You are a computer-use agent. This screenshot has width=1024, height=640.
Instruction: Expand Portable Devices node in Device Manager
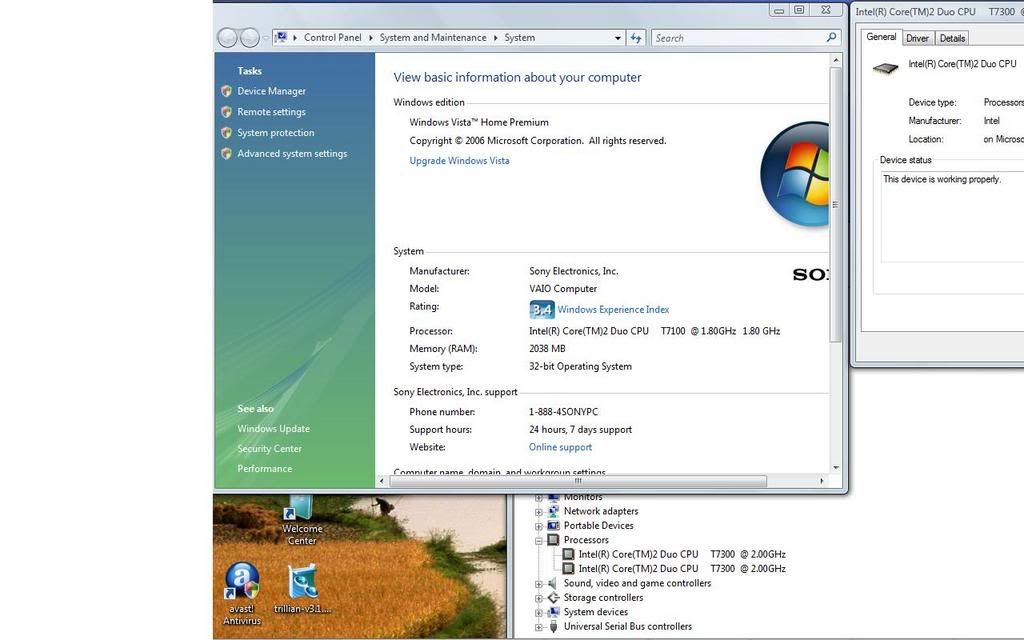click(x=539, y=526)
